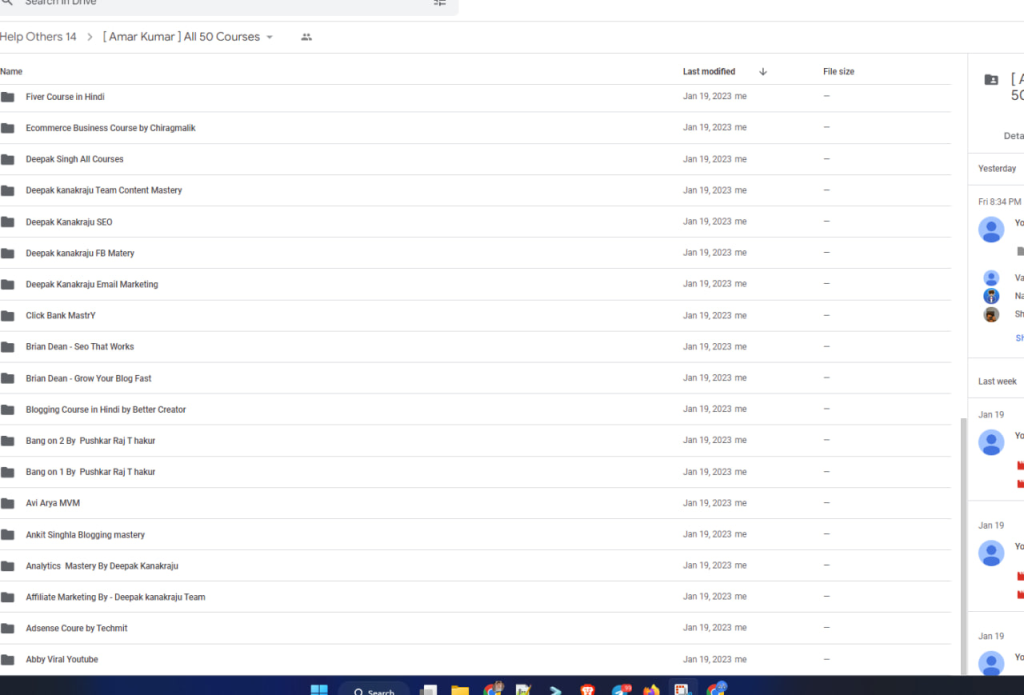The image size is (1024, 695).
Task: Select folder icon for Ankit Singhla Blogging mastery
Action: point(8,534)
